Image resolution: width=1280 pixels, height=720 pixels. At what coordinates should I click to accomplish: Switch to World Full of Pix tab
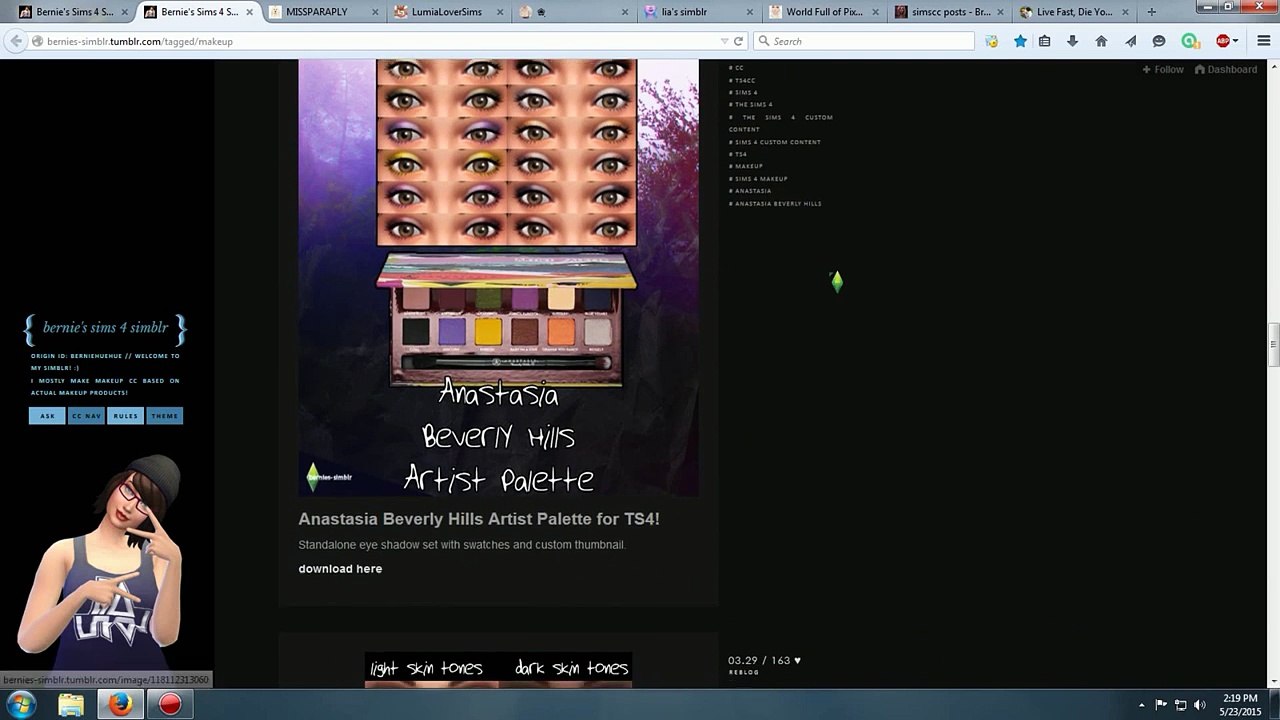[823, 12]
